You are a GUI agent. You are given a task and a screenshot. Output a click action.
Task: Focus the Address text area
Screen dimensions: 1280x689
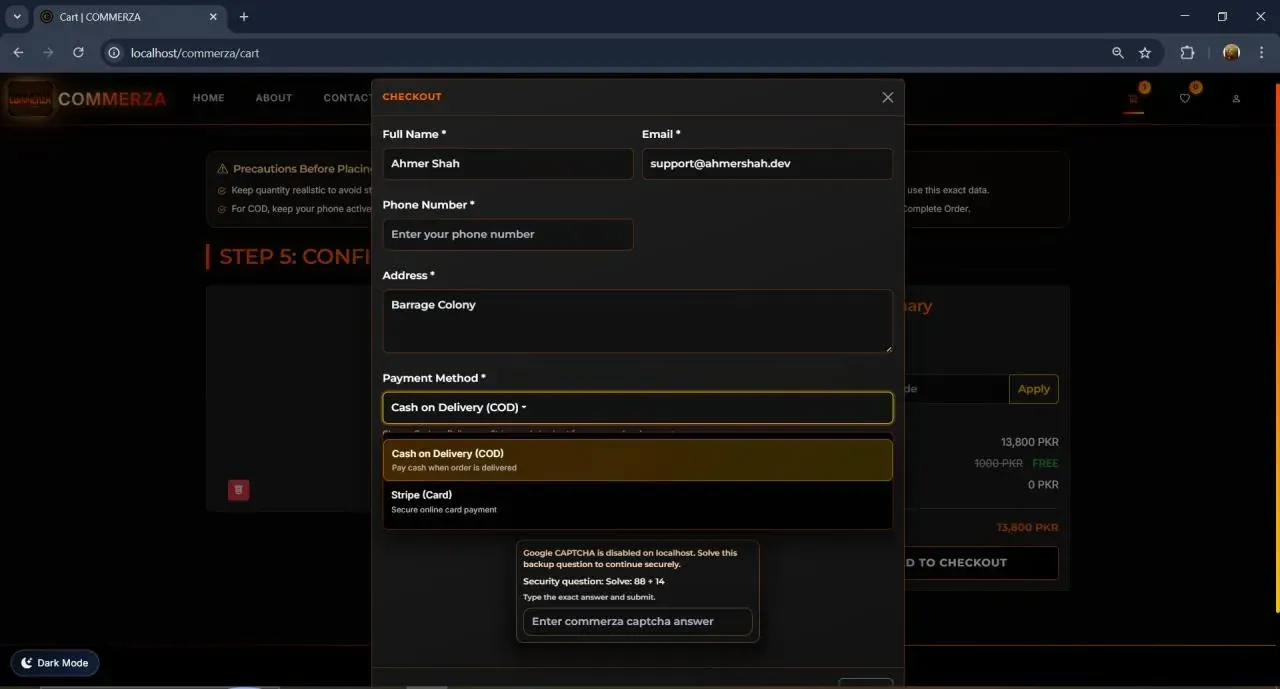(x=637, y=321)
